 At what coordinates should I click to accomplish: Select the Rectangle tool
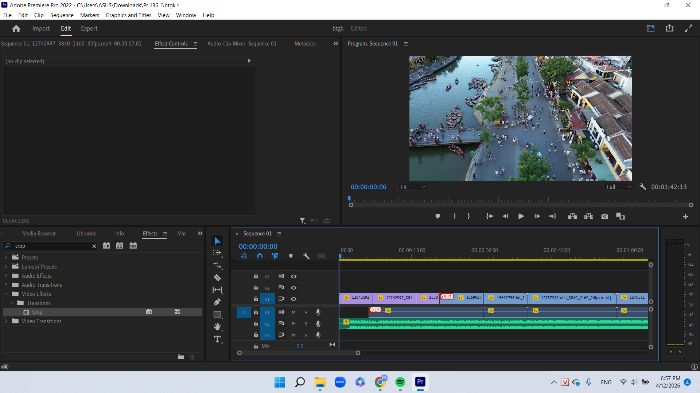click(x=217, y=314)
